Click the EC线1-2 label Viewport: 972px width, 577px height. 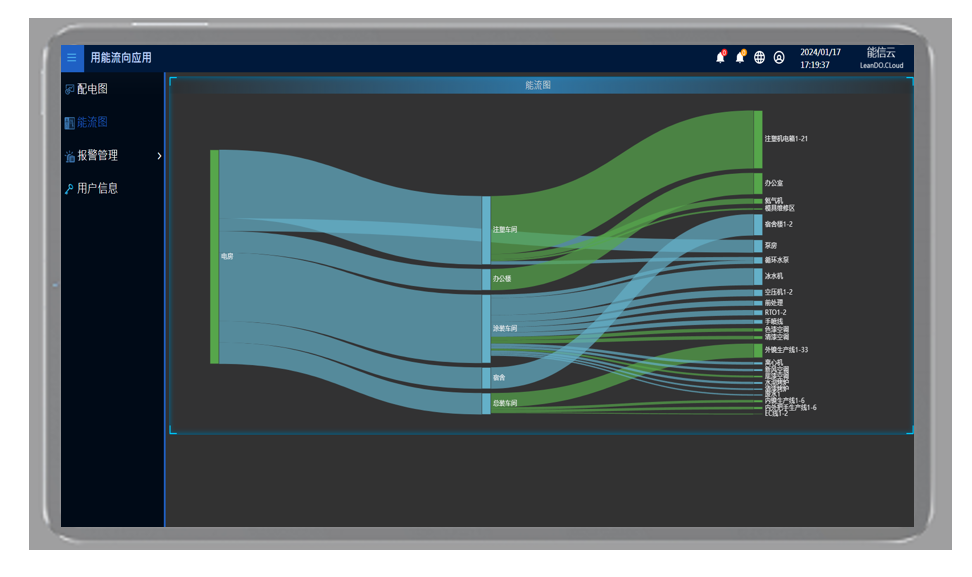tap(776, 414)
